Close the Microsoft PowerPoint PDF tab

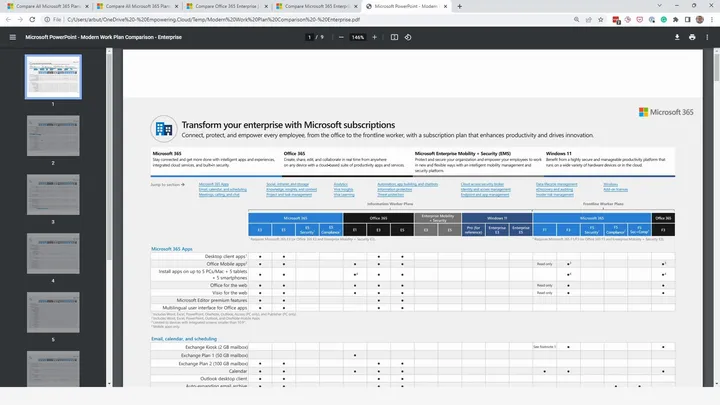[x=445, y=6]
